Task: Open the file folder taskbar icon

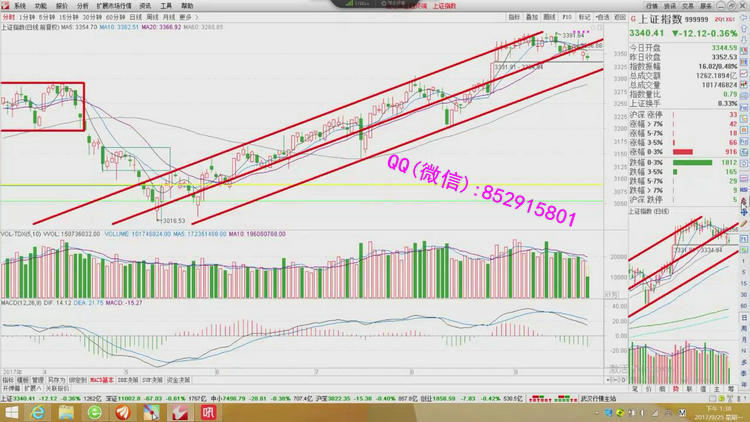Action: 65,410
